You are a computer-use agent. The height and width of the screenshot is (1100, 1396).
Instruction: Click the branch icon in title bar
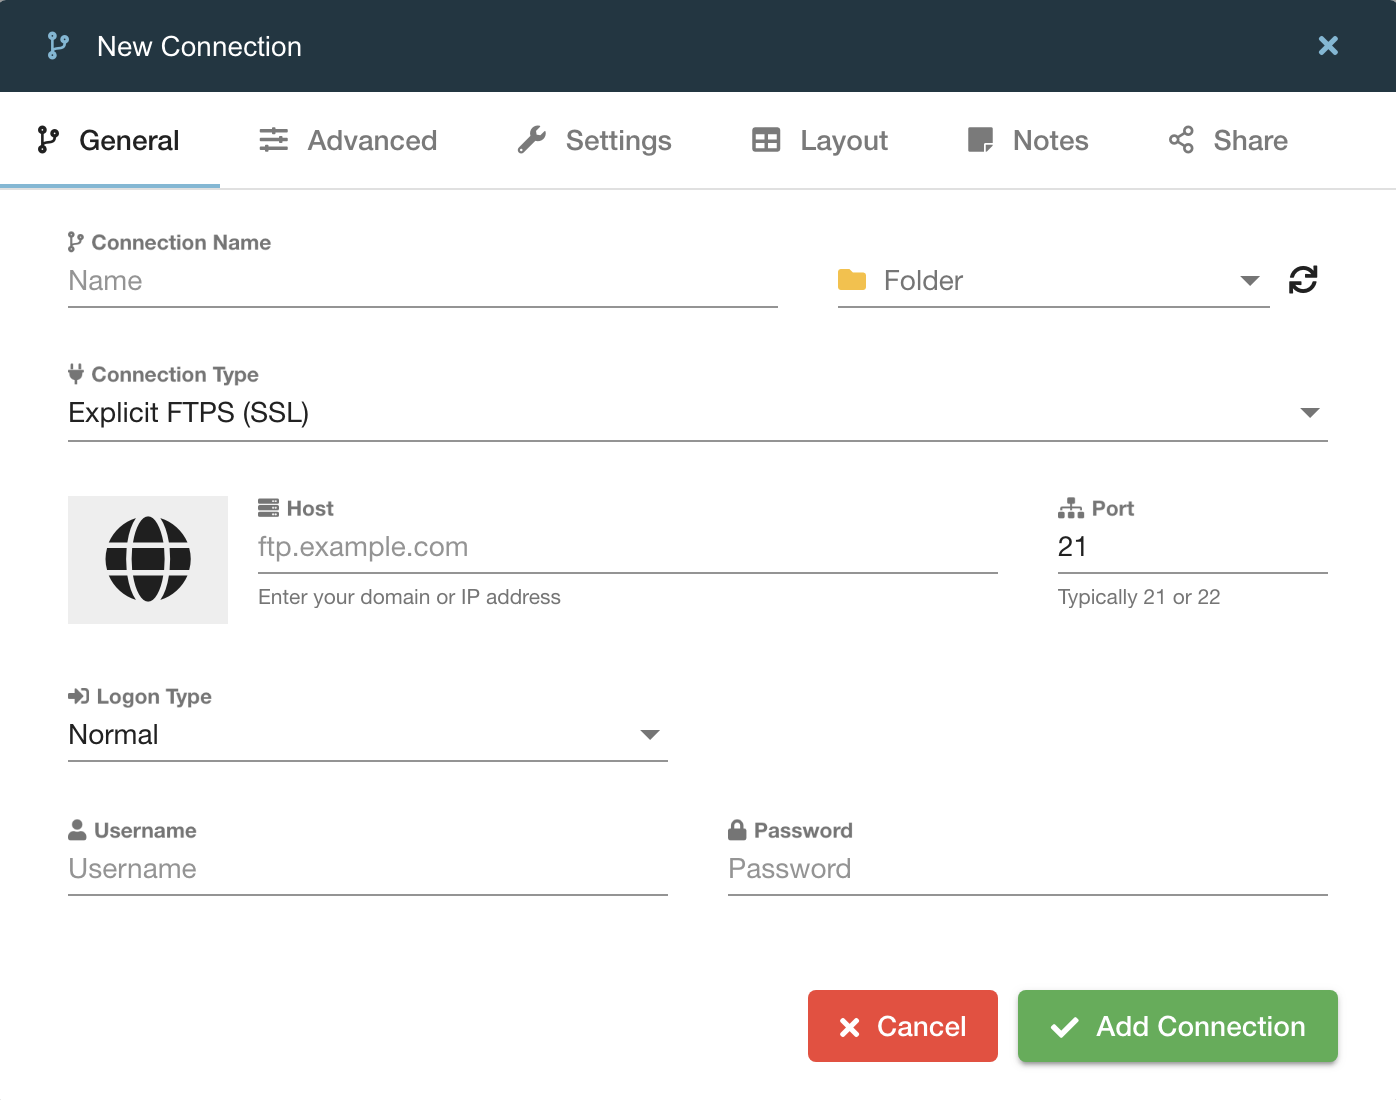(x=58, y=46)
